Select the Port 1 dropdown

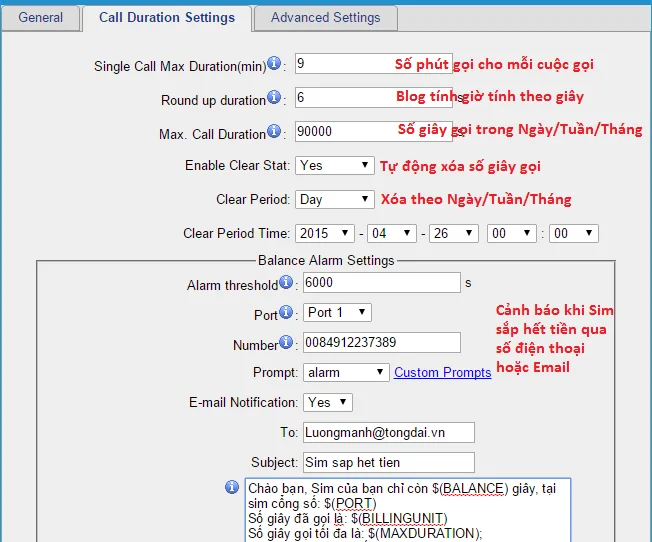336,313
